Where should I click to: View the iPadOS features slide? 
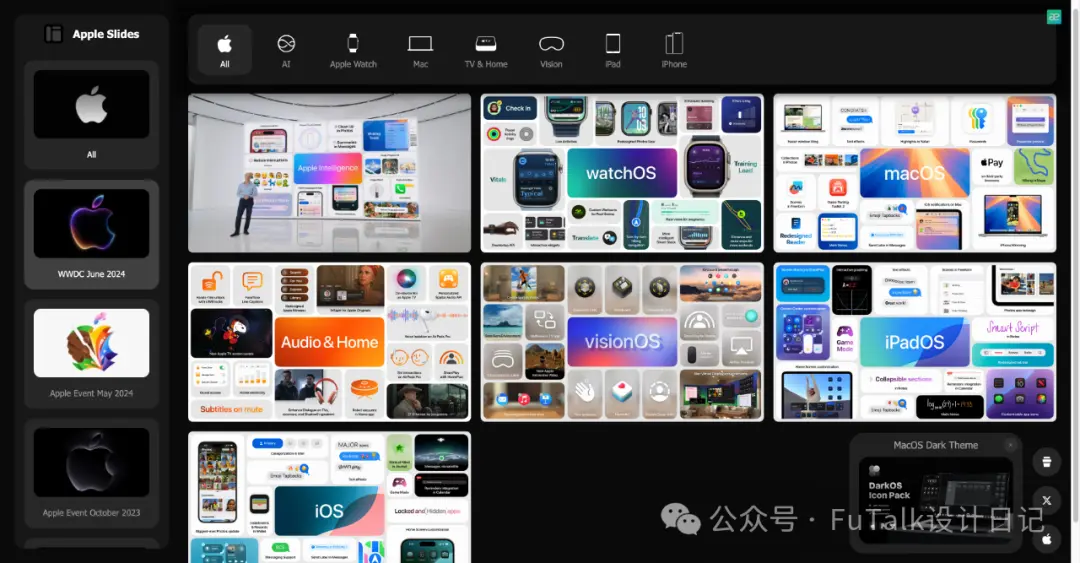click(x=915, y=342)
